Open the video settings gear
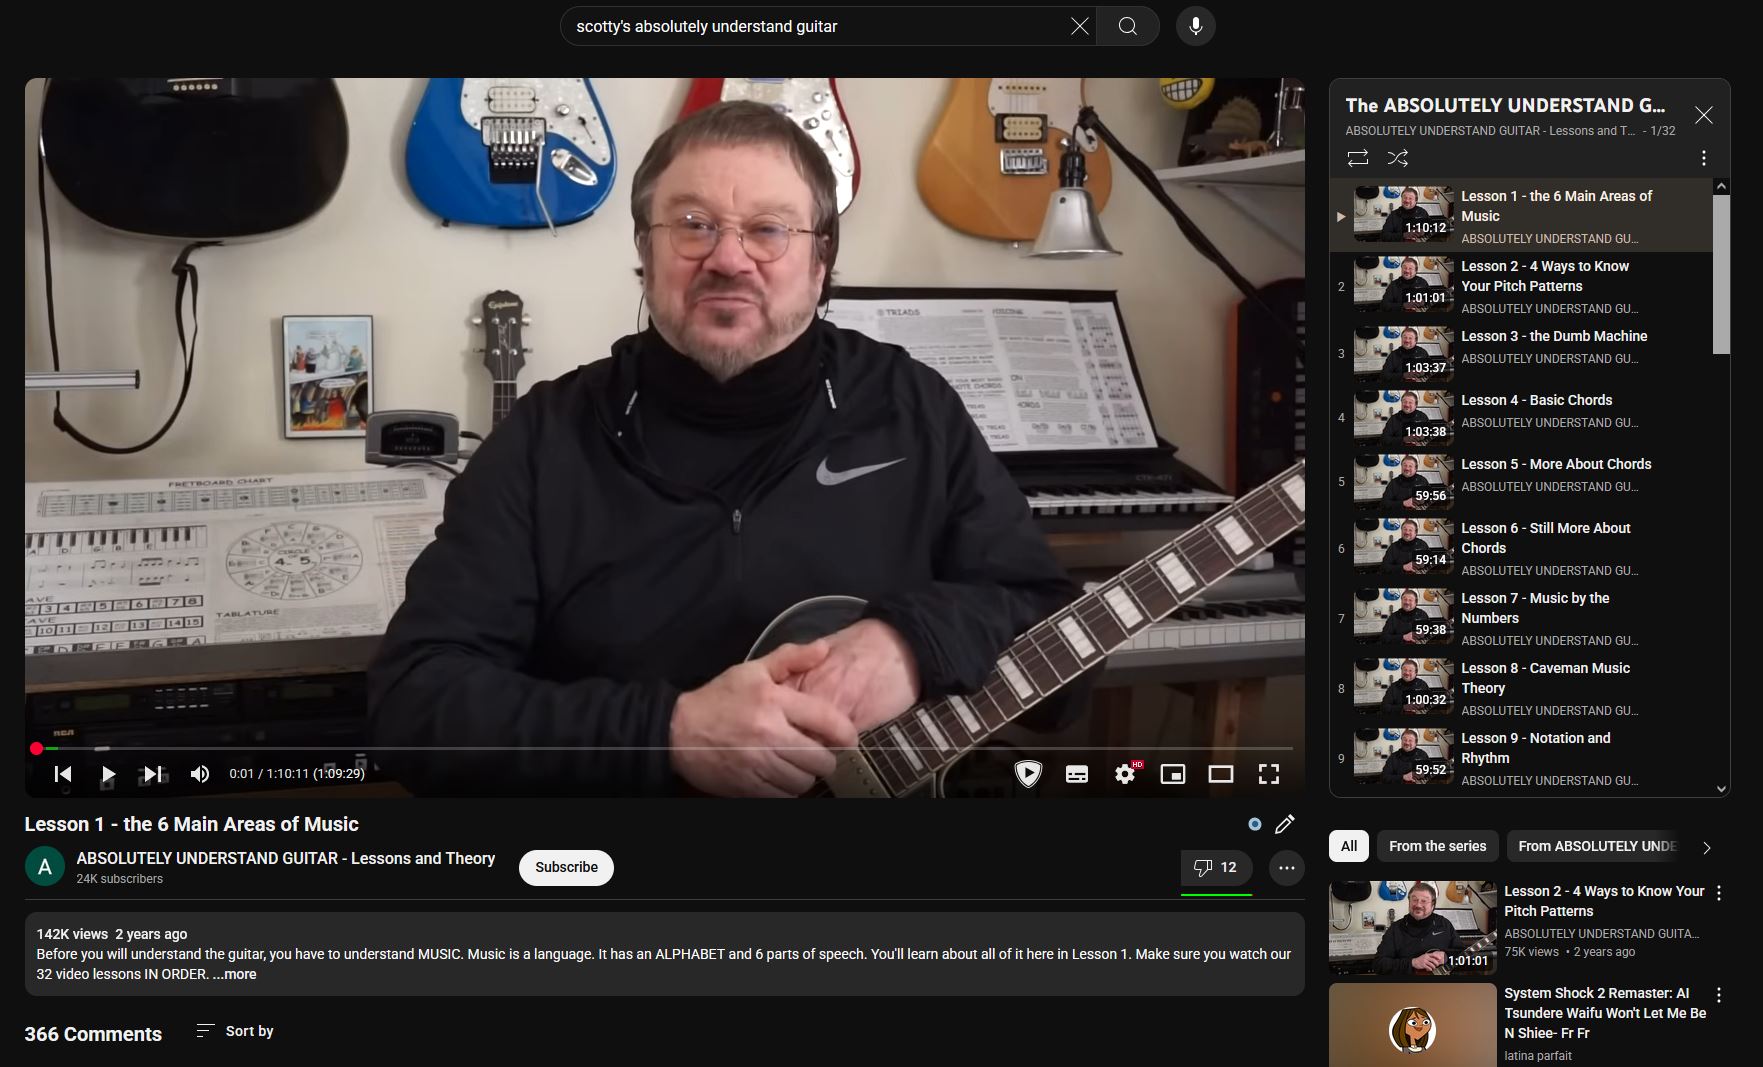Image resolution: width=1763 pixels, height=1067 pixels. pos(1125,773)
